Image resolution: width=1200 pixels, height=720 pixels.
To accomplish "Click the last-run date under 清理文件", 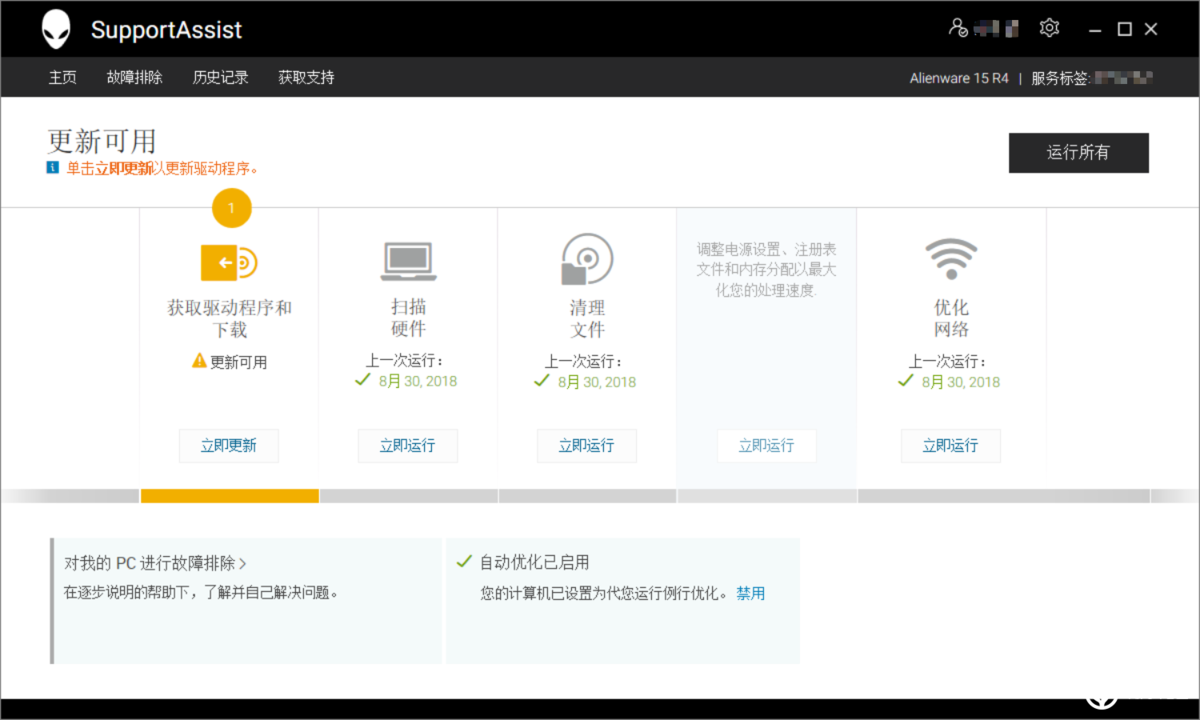I will coord(597,381).
